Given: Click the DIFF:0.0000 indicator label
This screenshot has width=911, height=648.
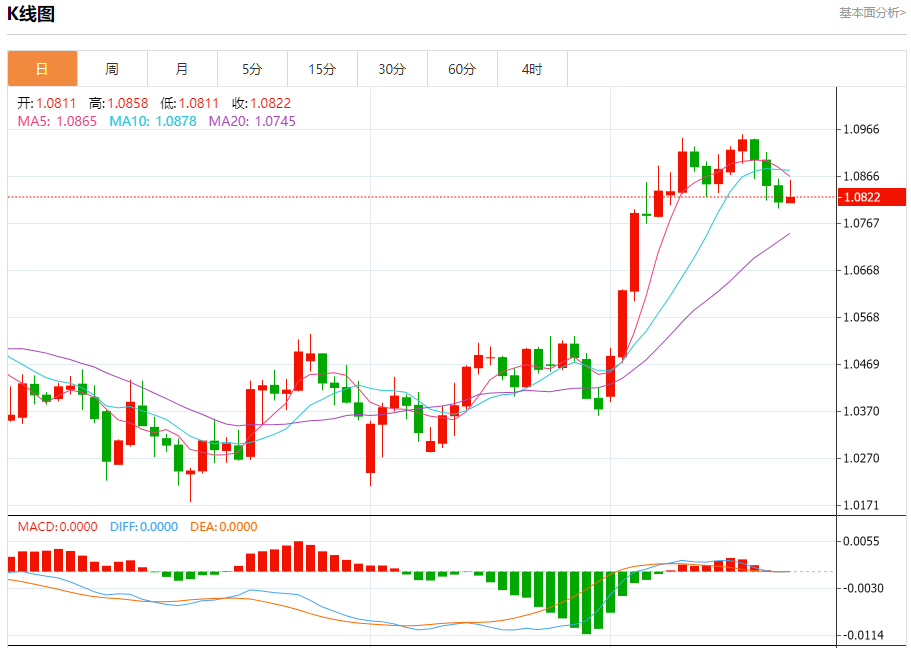Looking at the screenshot, I should [x=144, y=527].
